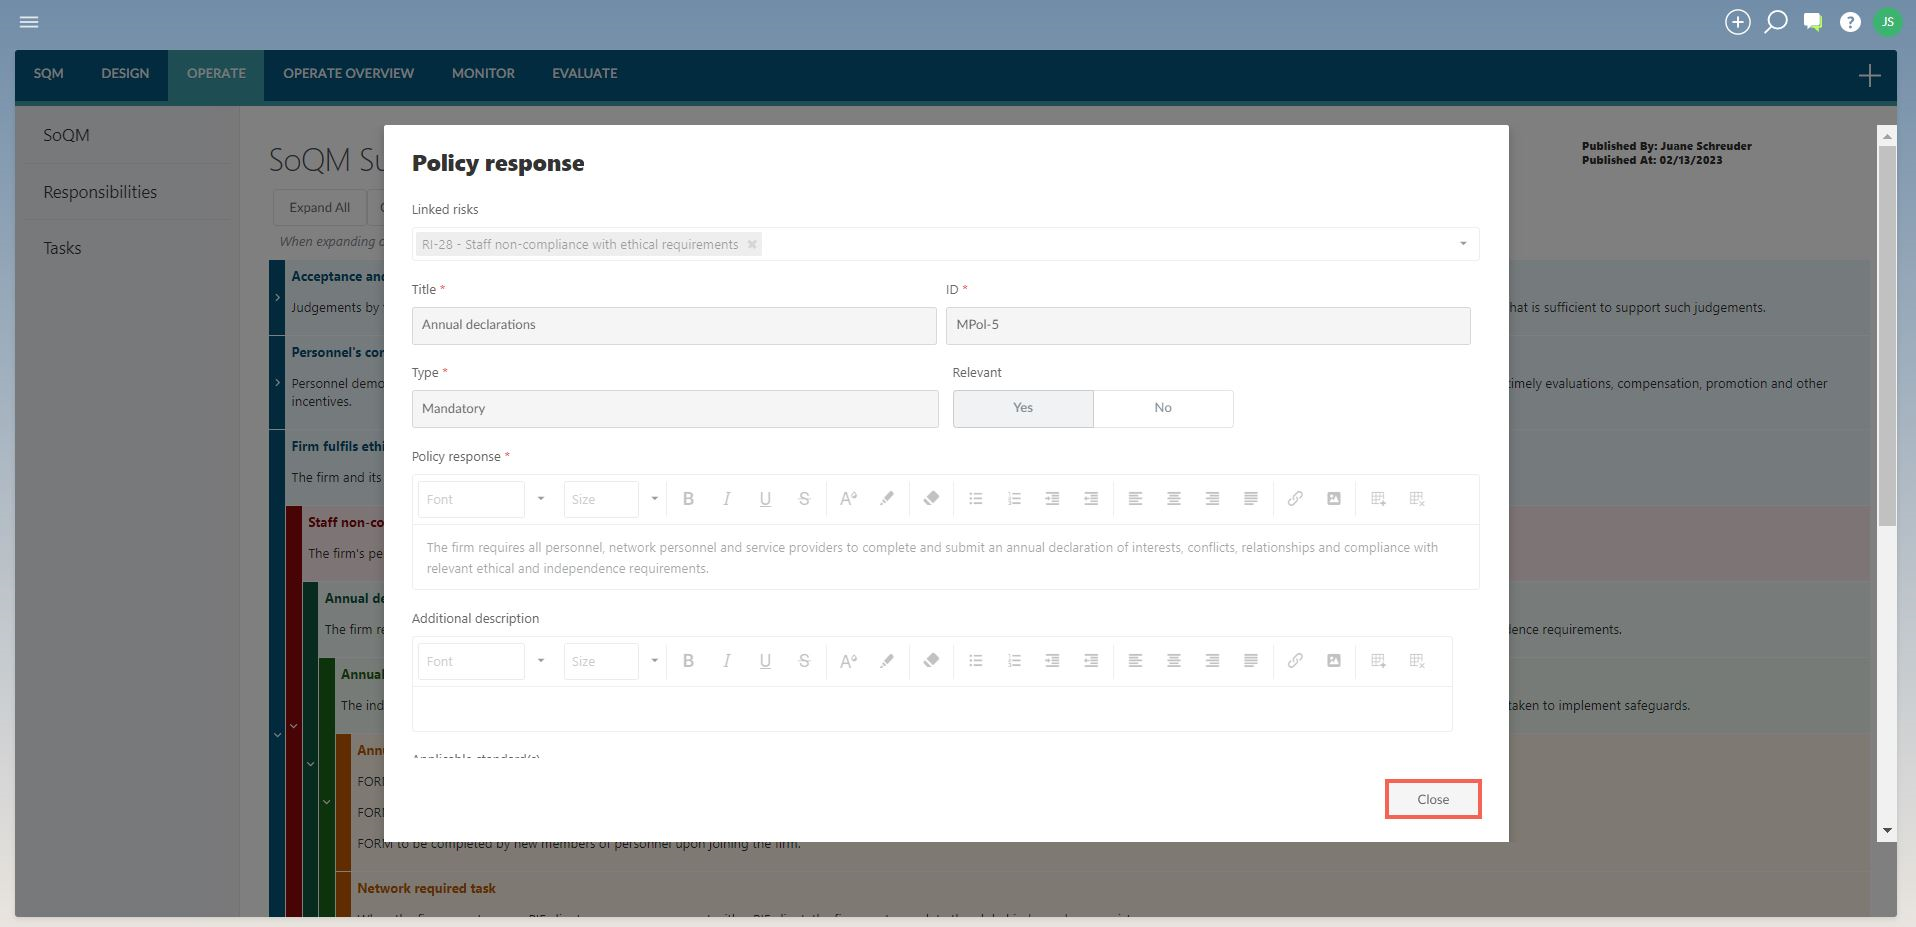Click the ID field MPol-5
The width and height of the screenshot is (1916, 927).
coord(1208,326)
